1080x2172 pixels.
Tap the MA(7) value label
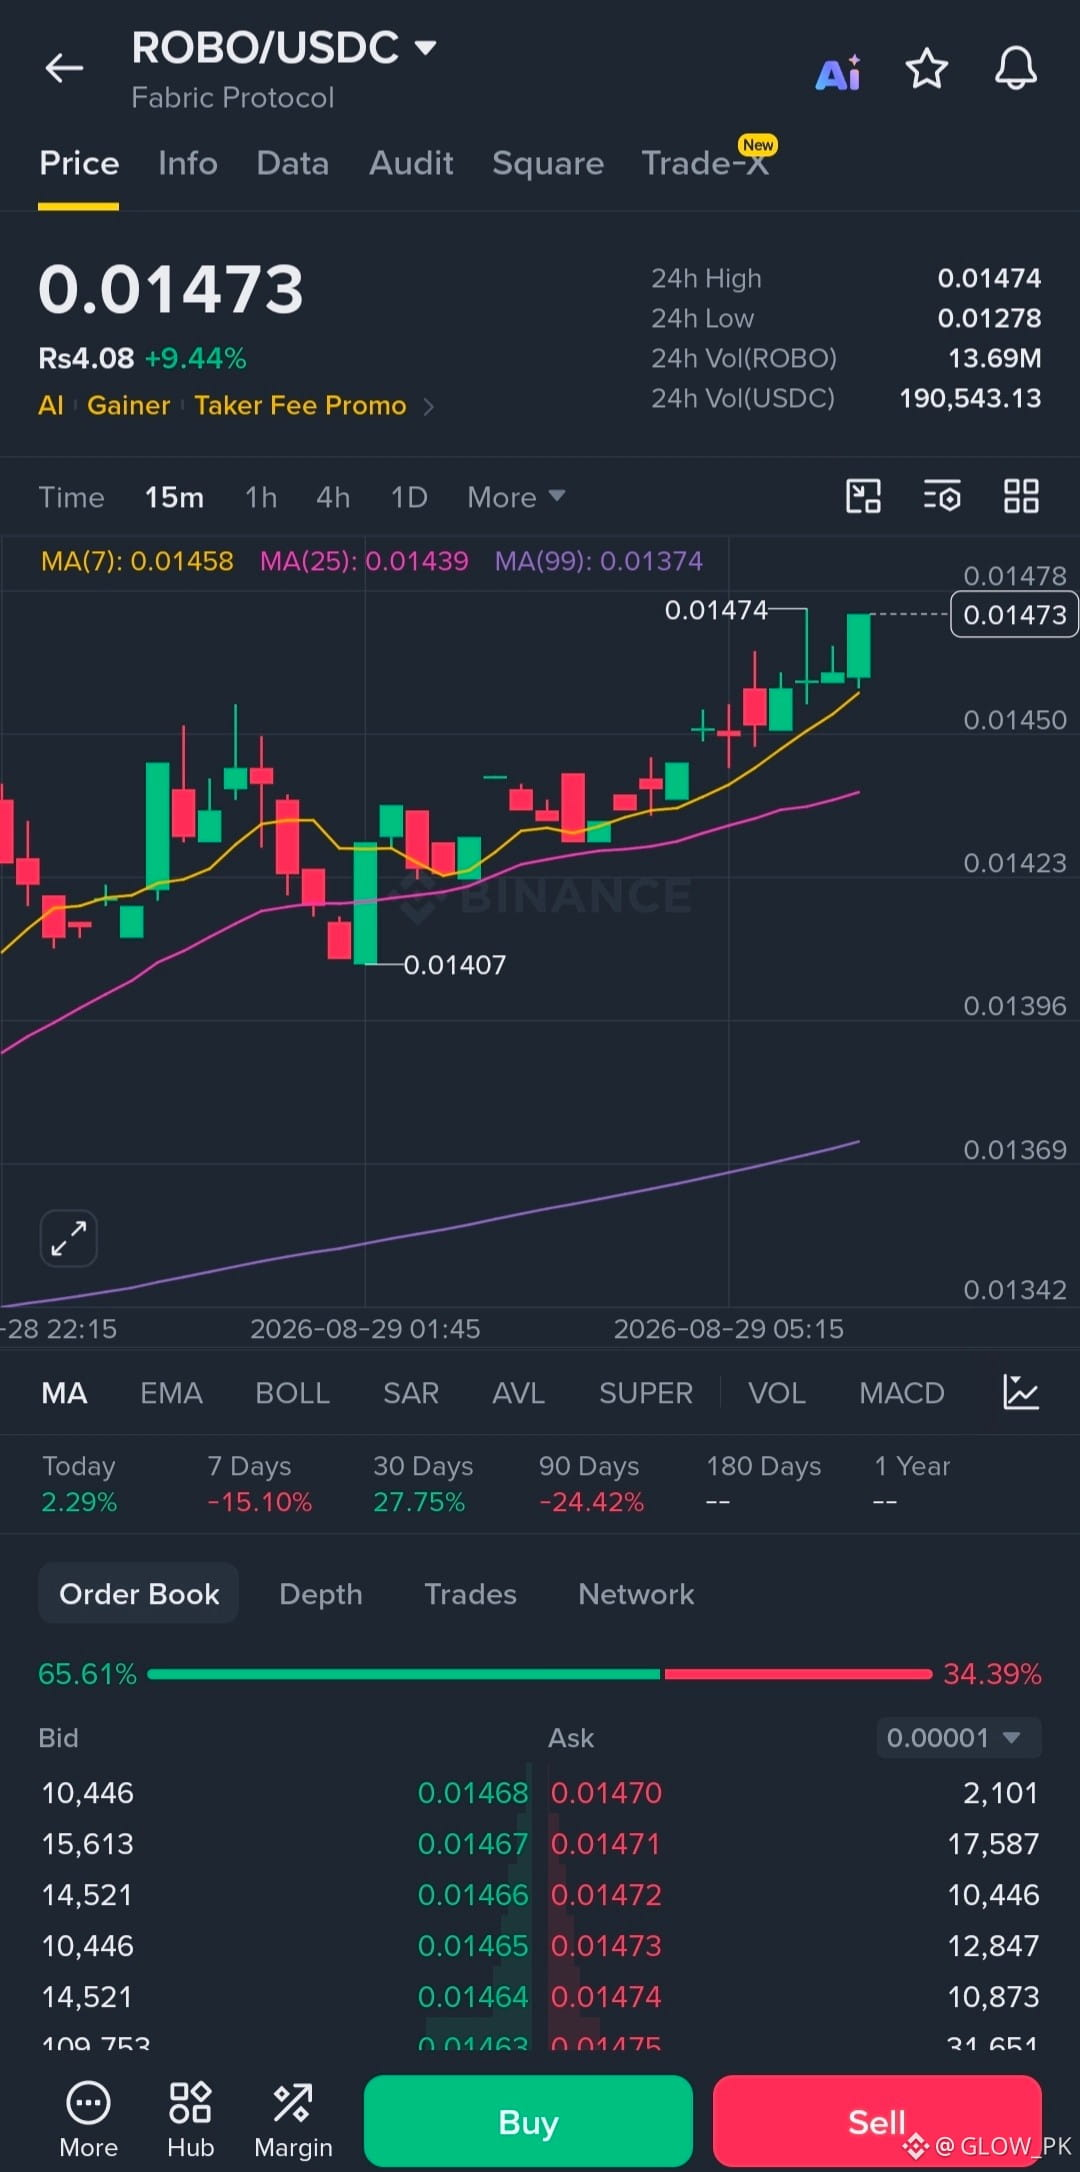click(137, 561)
